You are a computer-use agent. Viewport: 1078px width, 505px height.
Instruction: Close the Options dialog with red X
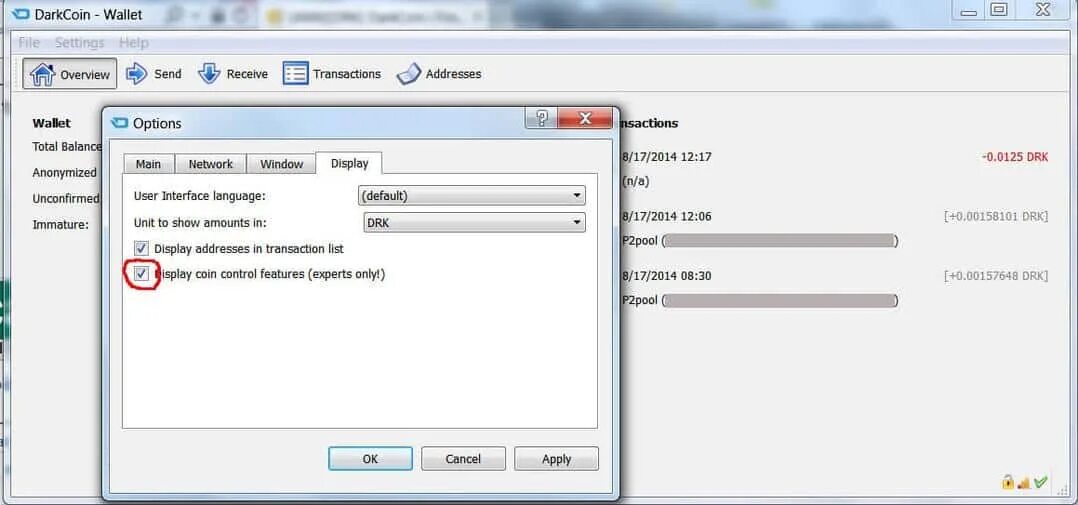click(585, 118)
